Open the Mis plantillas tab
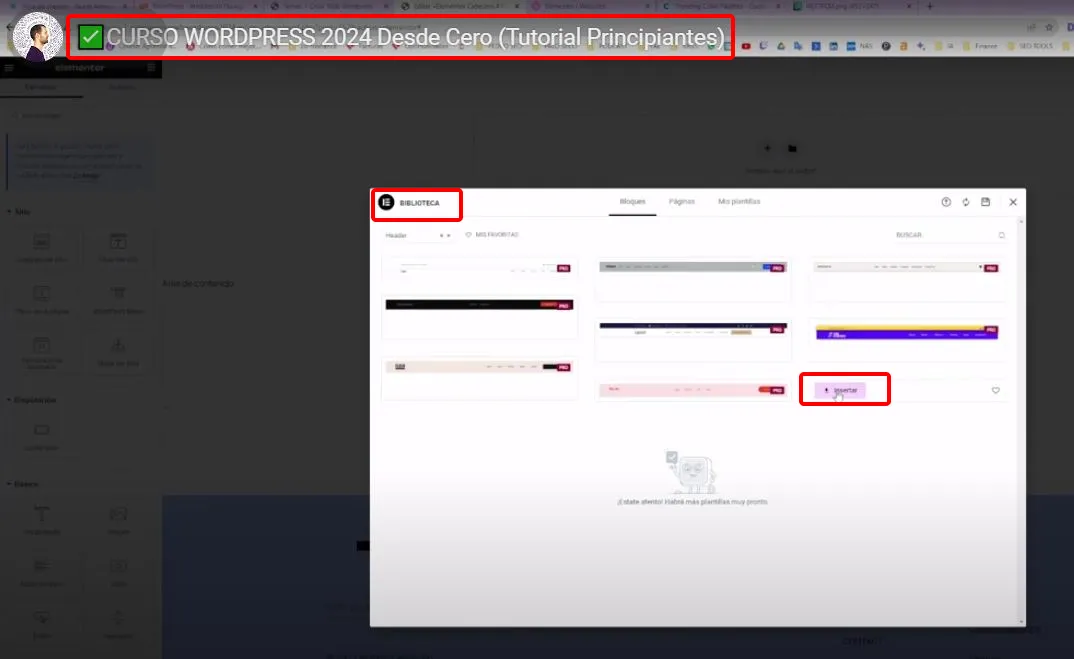 pos(739,202)
